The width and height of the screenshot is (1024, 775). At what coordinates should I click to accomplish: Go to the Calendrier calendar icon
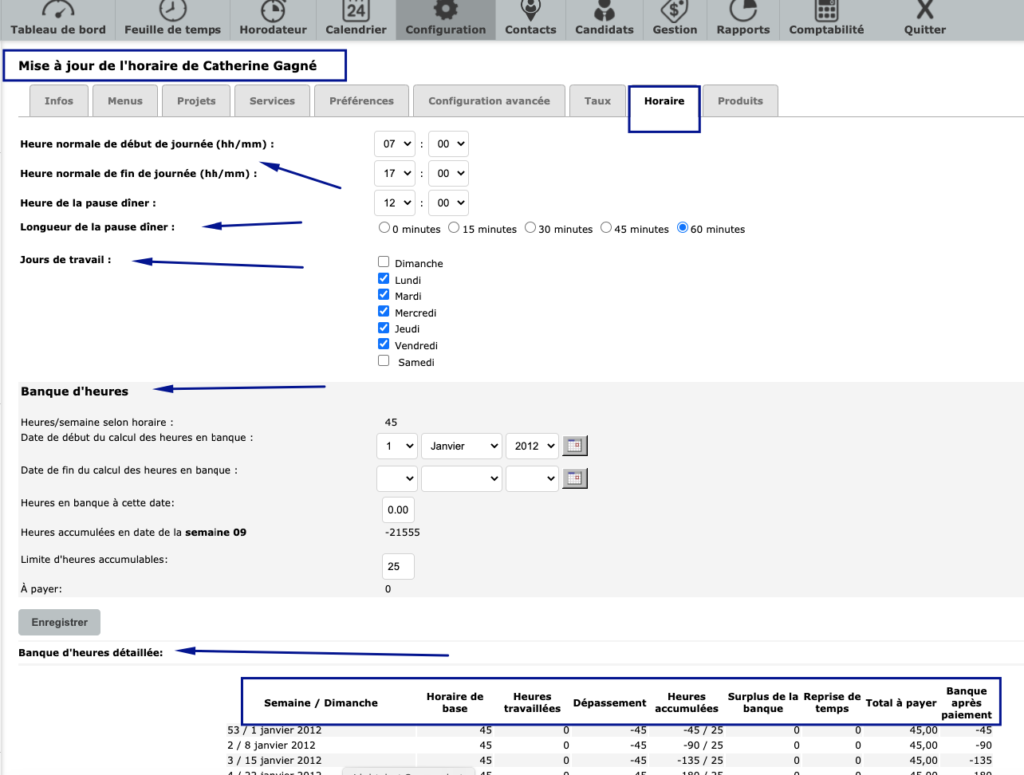(x=356, y=10)
